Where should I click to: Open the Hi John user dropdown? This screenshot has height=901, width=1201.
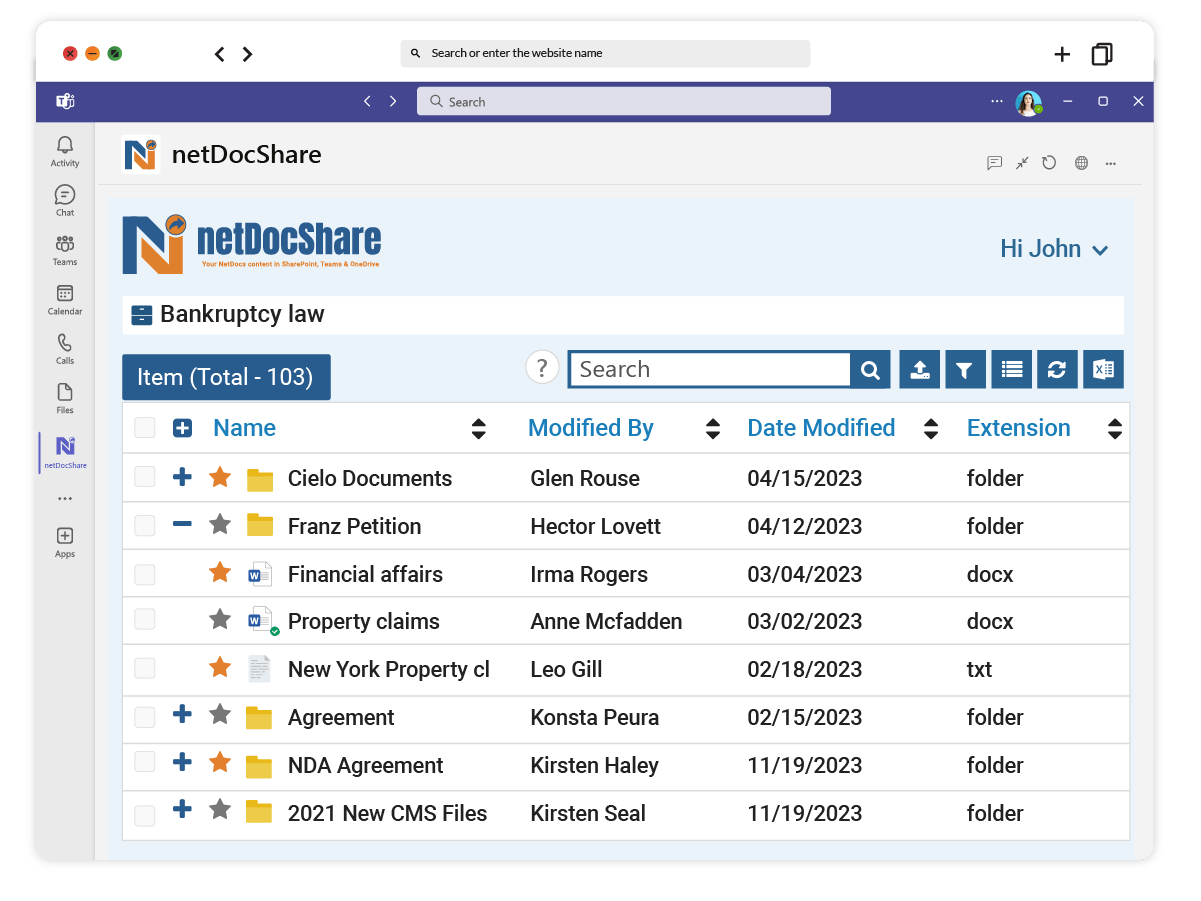[x=1054, y=249]
